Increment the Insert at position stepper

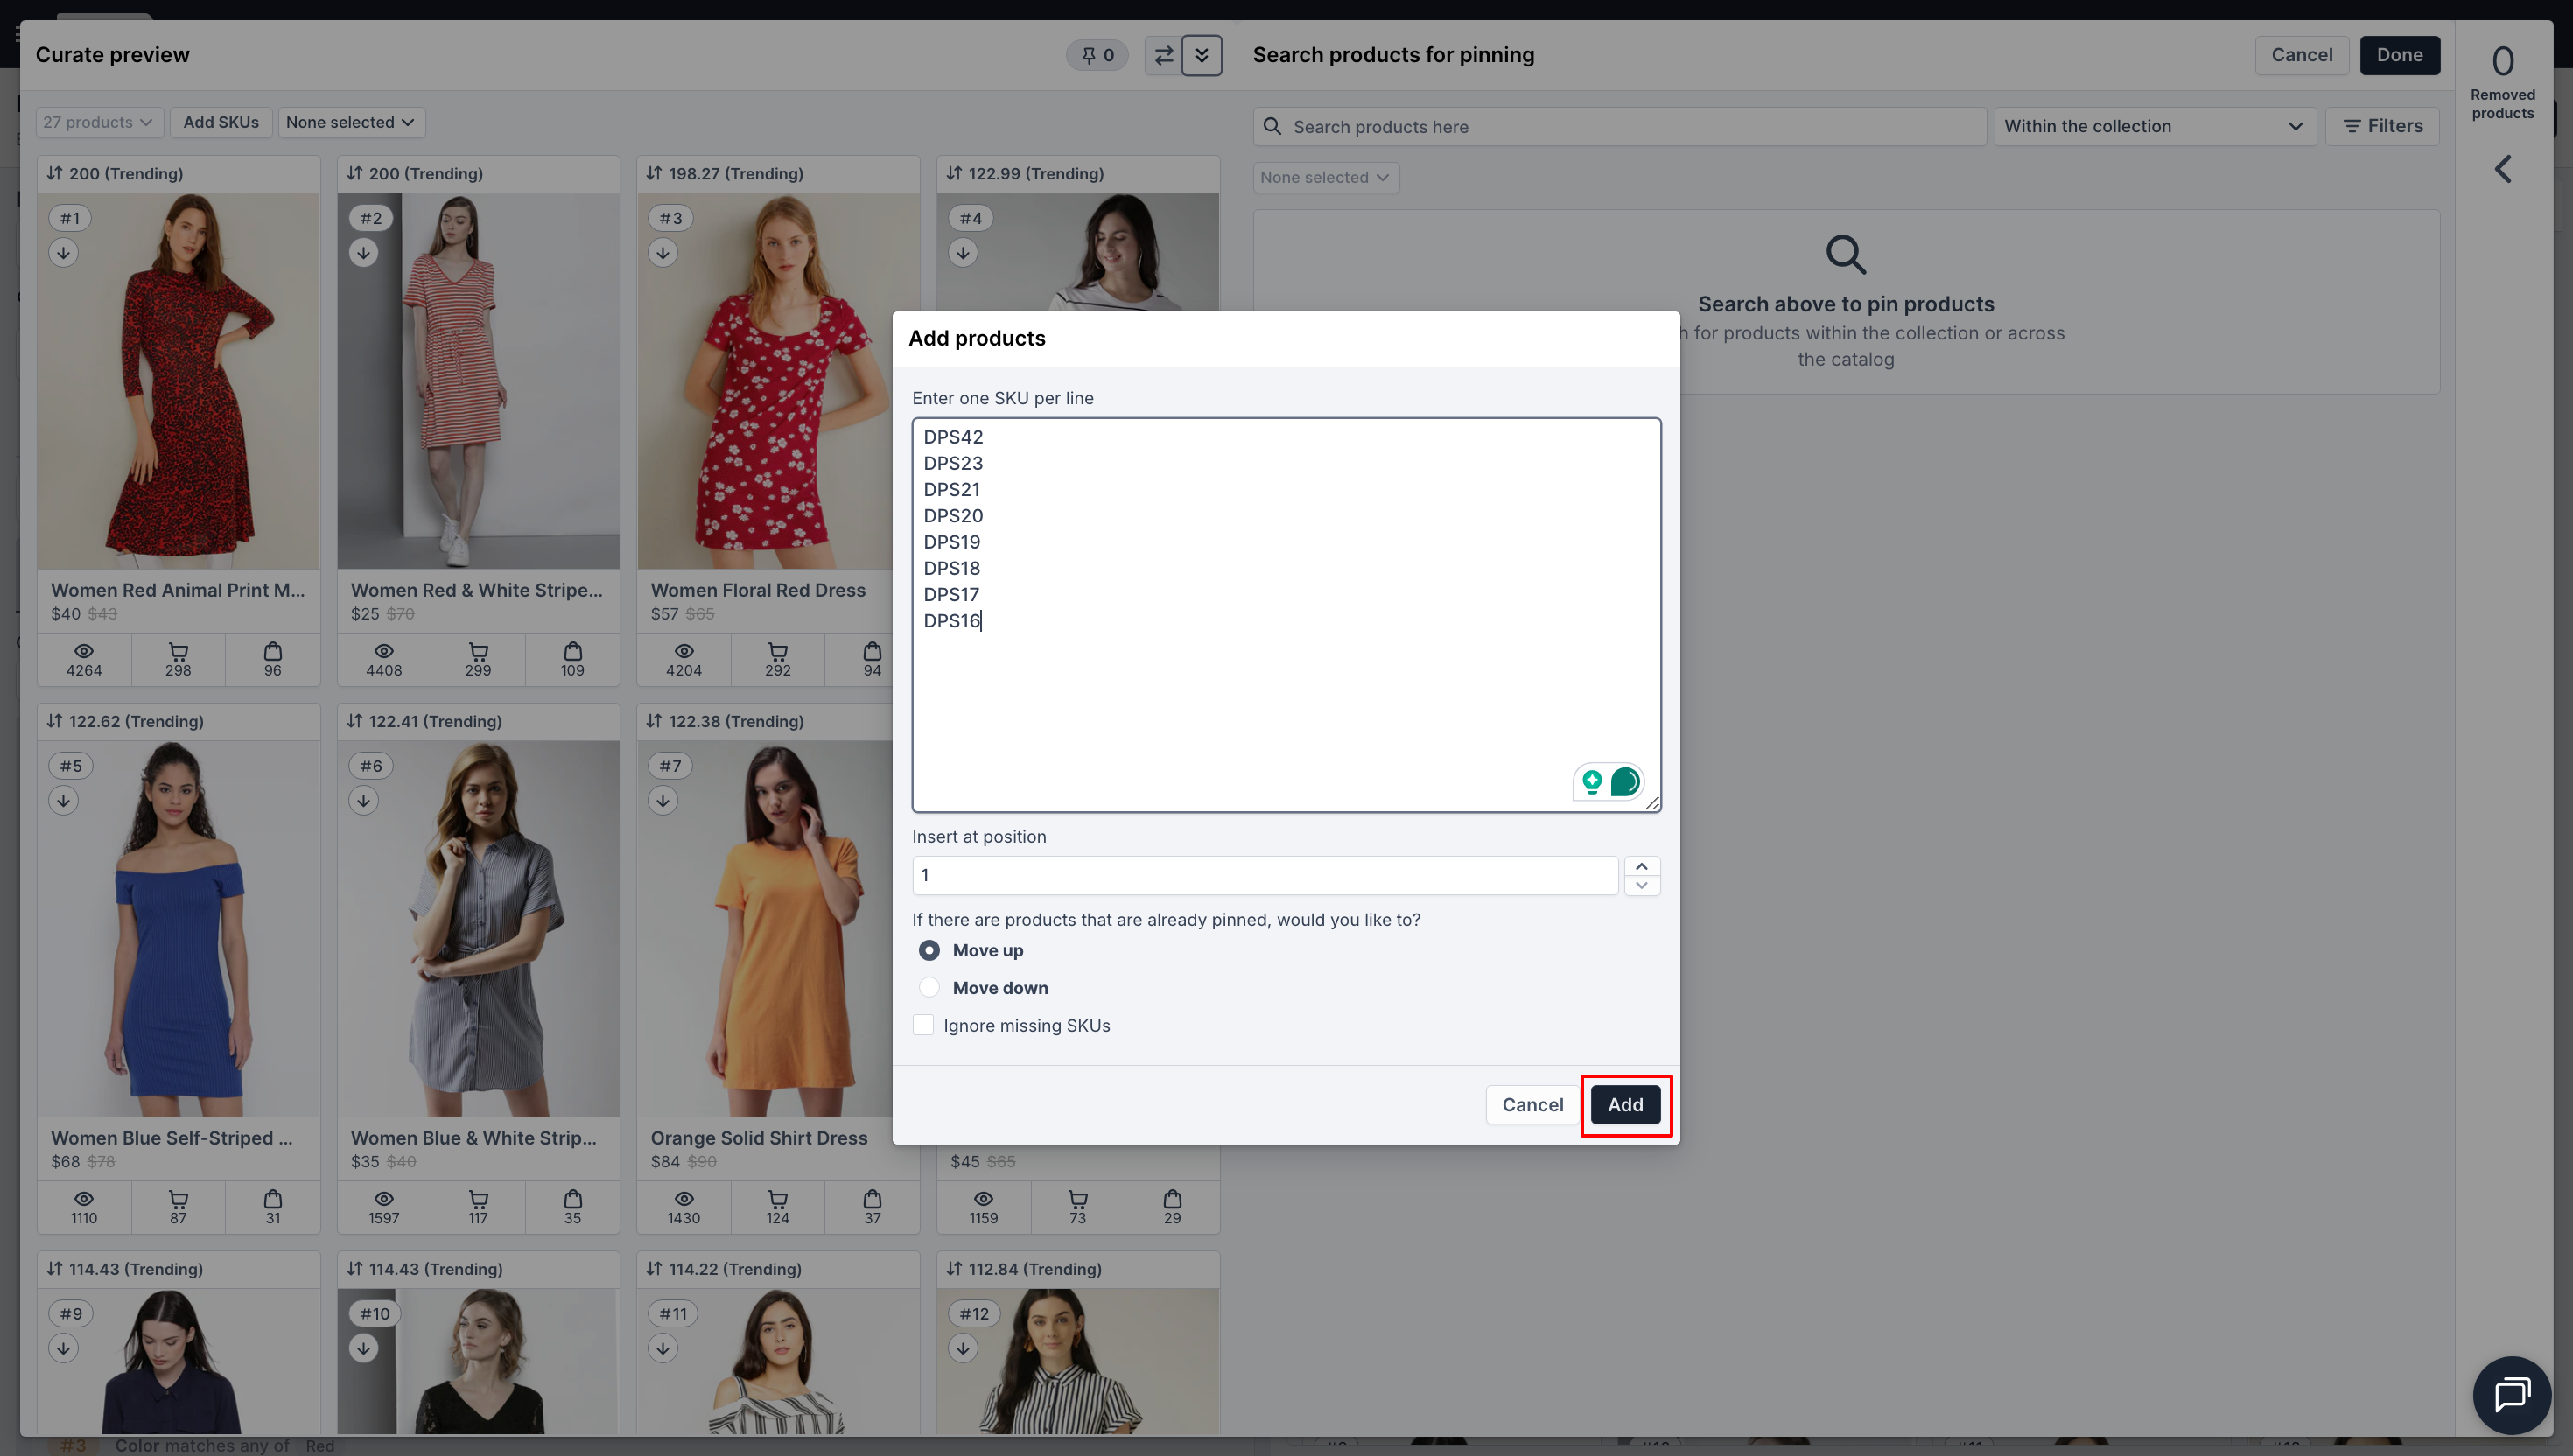click(x=1641, y=866)
